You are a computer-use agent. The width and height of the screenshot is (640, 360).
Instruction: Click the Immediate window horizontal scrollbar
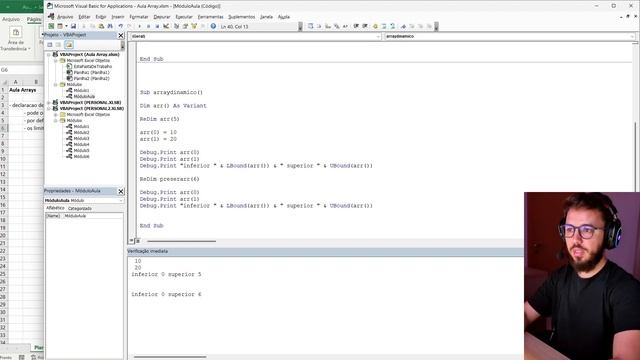(170, 357)
